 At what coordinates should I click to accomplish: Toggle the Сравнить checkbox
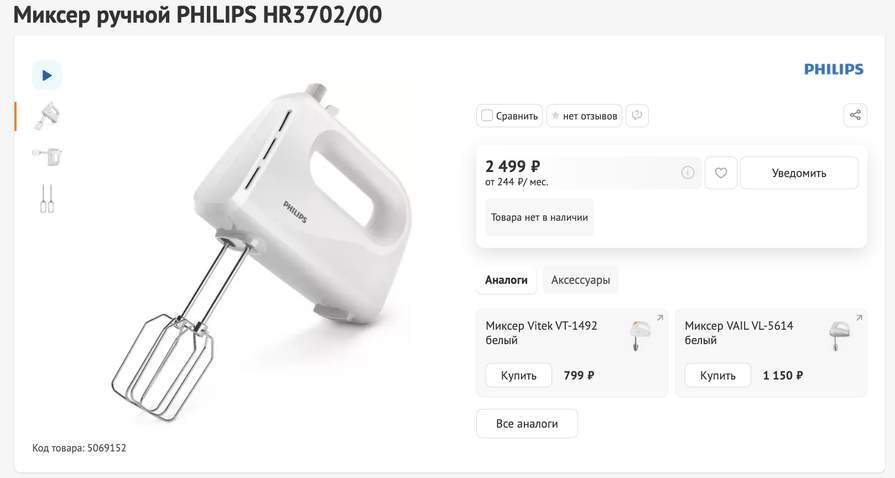[487, 115]
